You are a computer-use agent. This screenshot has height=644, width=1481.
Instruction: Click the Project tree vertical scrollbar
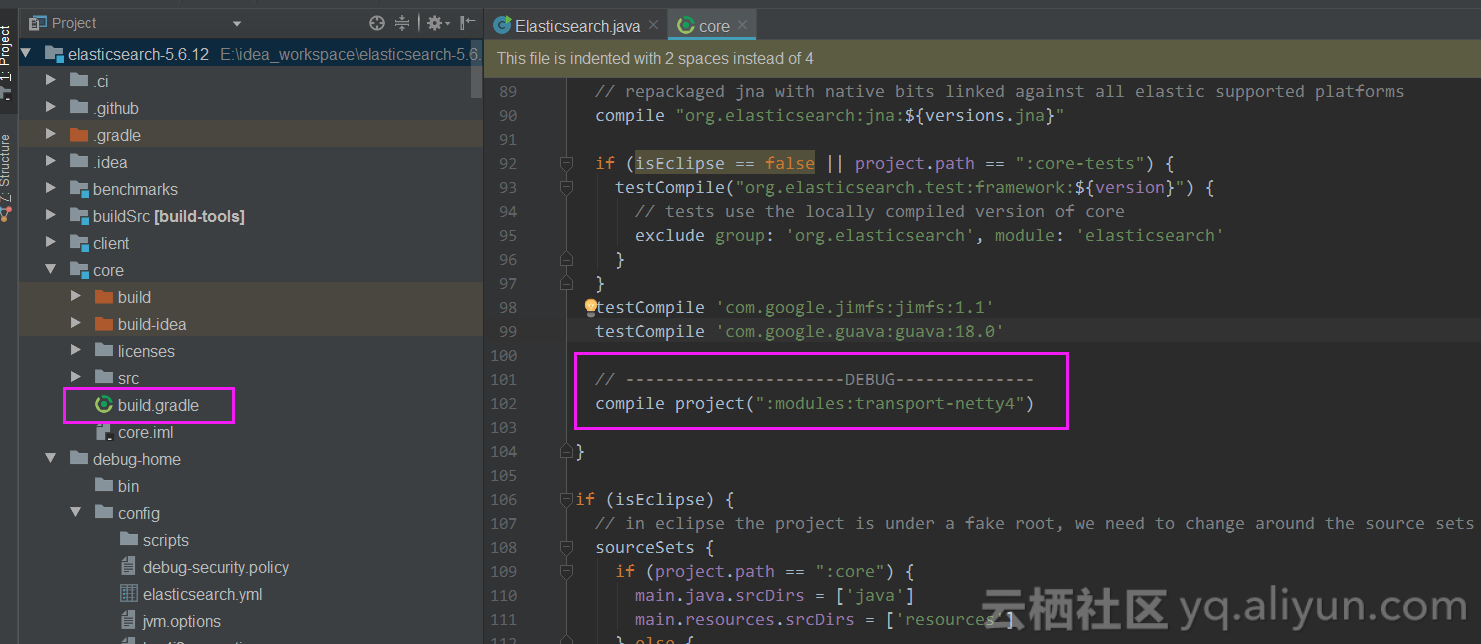(x=476, y=70)
